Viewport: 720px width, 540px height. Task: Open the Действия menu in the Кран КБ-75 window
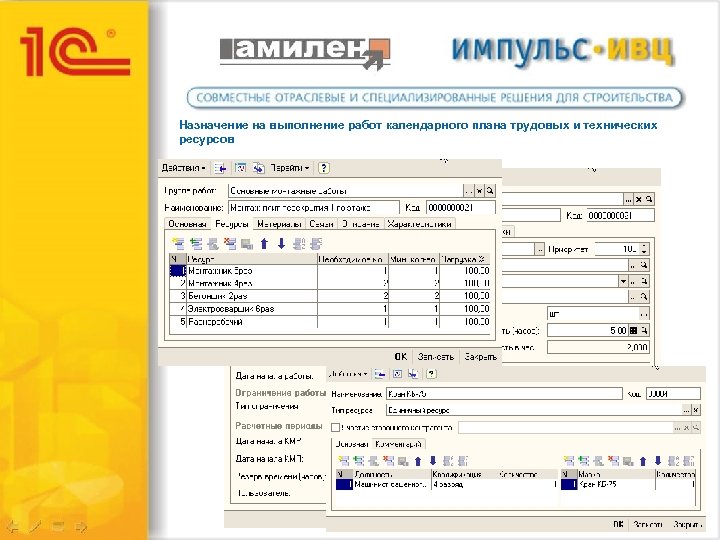349,374
